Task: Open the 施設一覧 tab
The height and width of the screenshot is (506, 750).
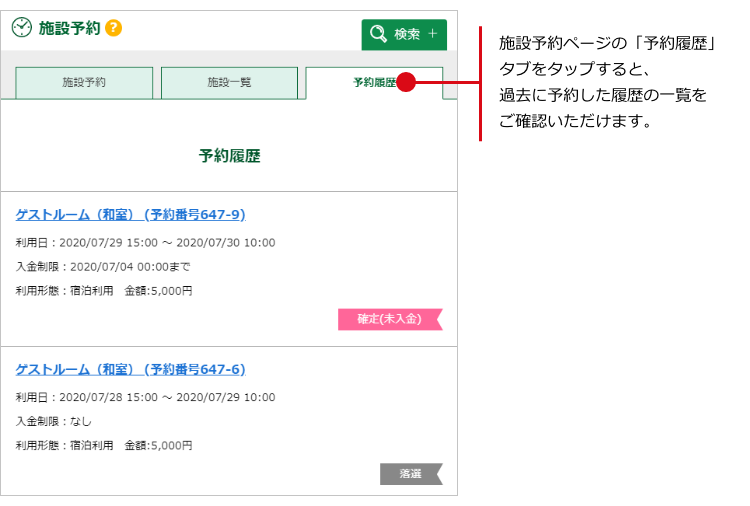Action: [x=229, y=82]
